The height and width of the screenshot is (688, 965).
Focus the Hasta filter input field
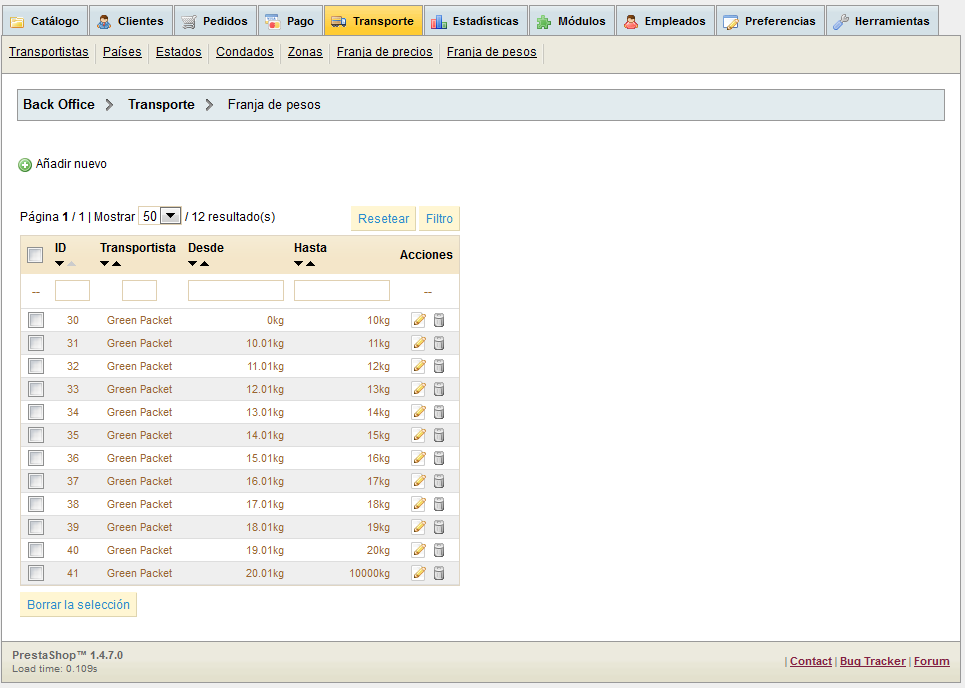(x=342, y=290)
